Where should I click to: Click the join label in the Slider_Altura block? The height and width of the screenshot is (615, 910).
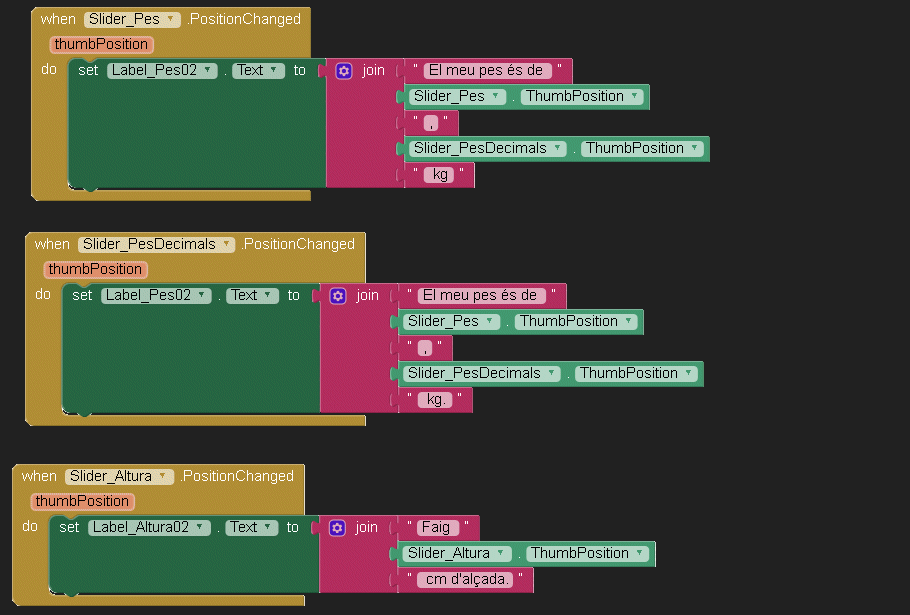(x=367, y=527)
